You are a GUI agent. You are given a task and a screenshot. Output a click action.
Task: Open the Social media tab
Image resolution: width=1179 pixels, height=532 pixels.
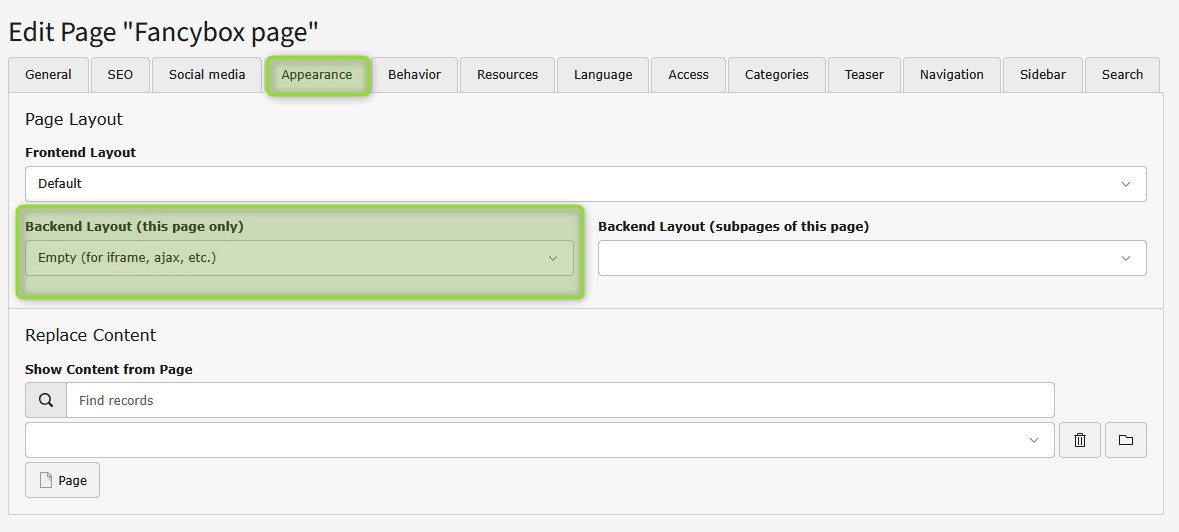click(x=207, y=75)
